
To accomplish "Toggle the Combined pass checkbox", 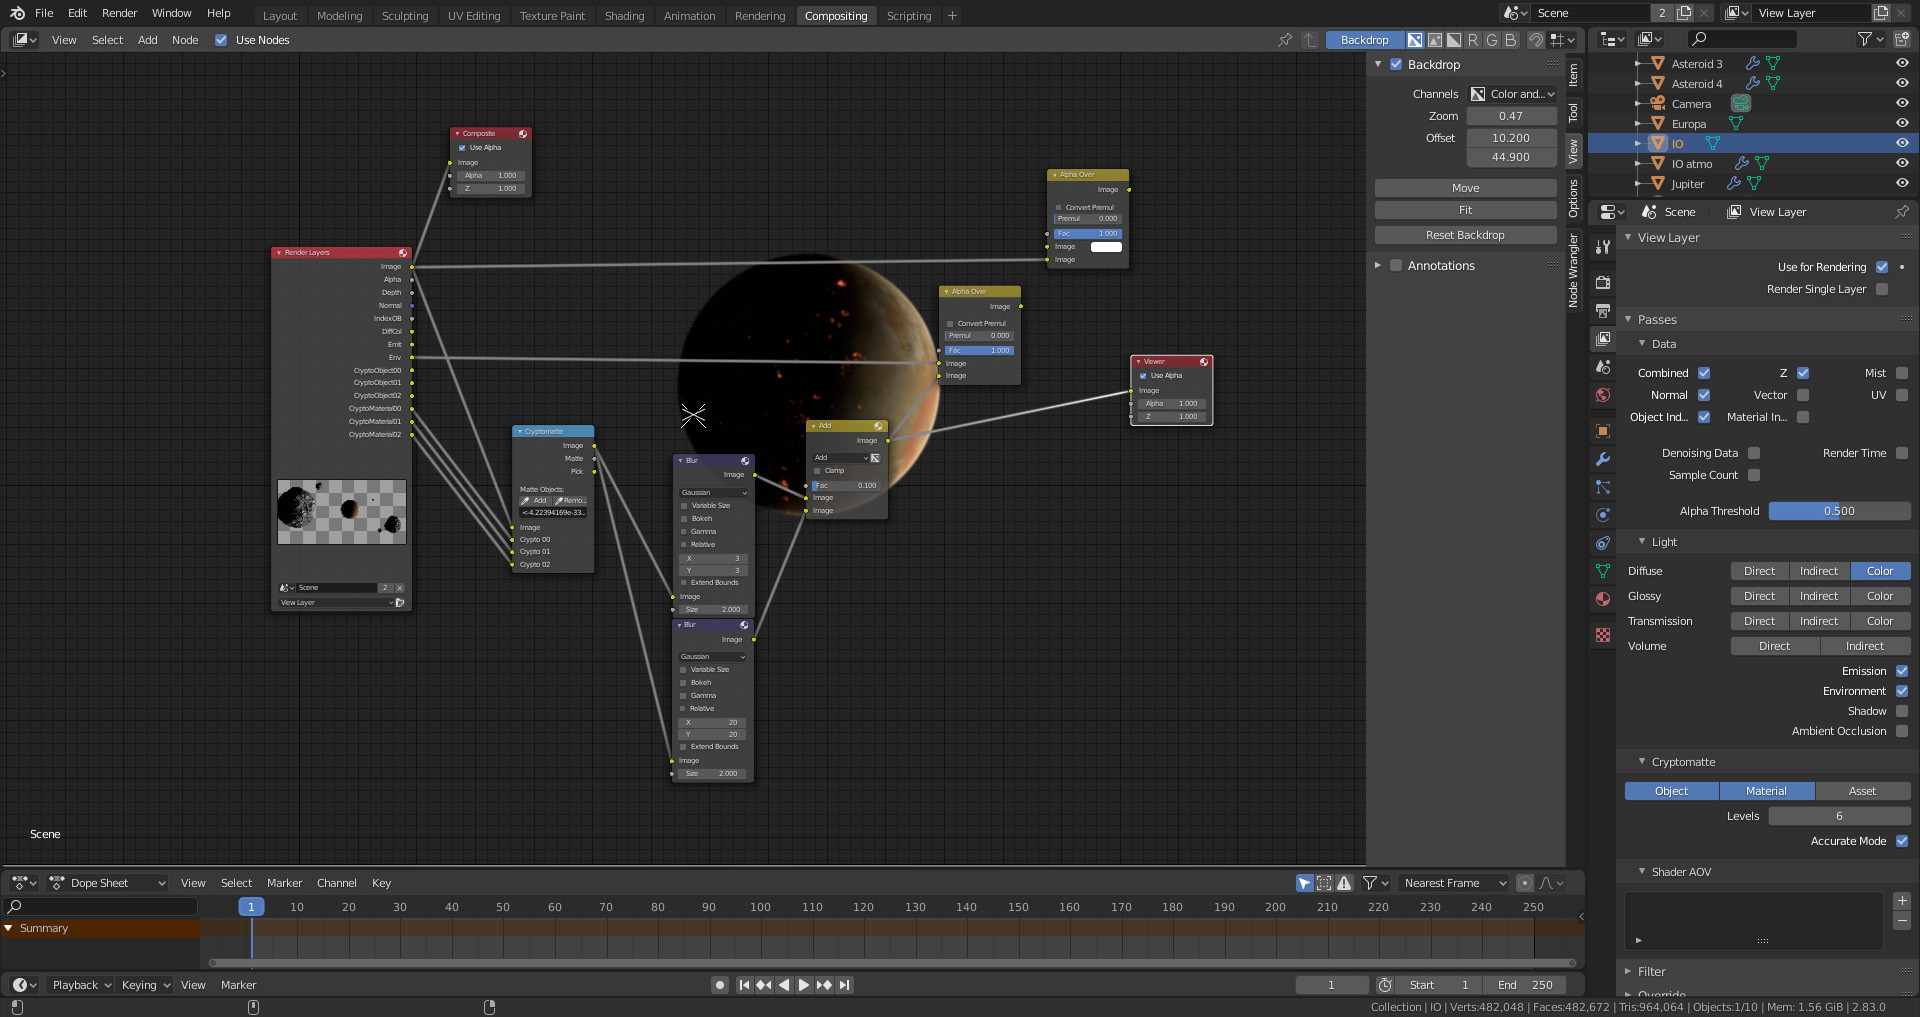I will pos(1704,373).
